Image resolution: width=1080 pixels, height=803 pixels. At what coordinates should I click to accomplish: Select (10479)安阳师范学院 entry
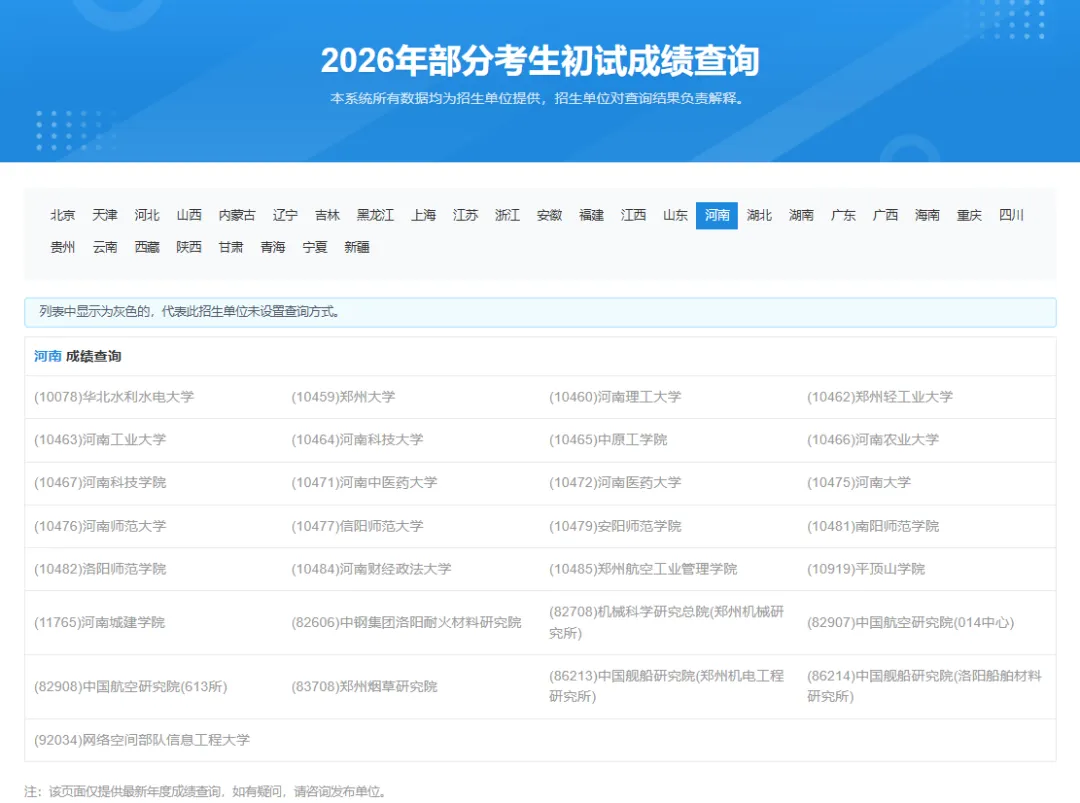click(x=615, y=526)
